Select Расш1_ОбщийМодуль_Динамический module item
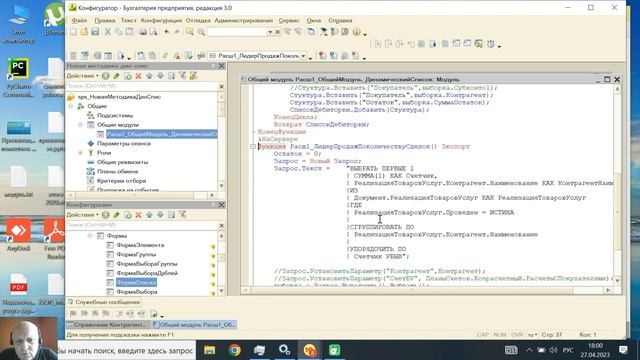This screenshot has width=640, height=360. [x=162, y=134]
